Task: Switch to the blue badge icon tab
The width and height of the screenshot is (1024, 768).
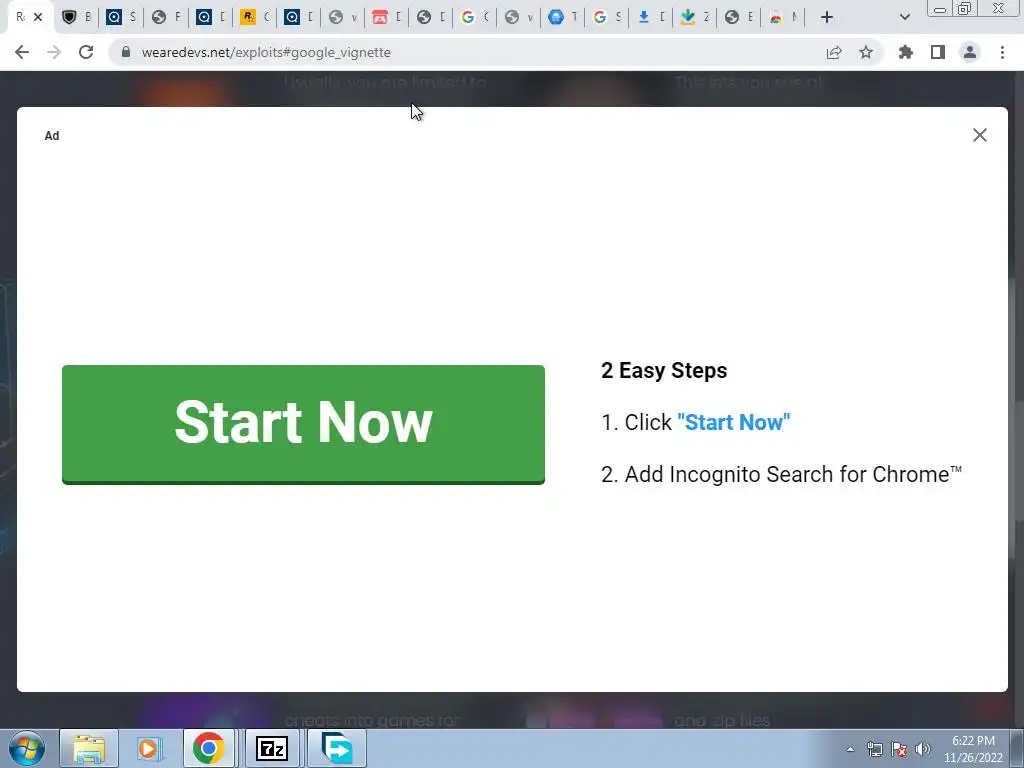Action: [x=562, y=18]
